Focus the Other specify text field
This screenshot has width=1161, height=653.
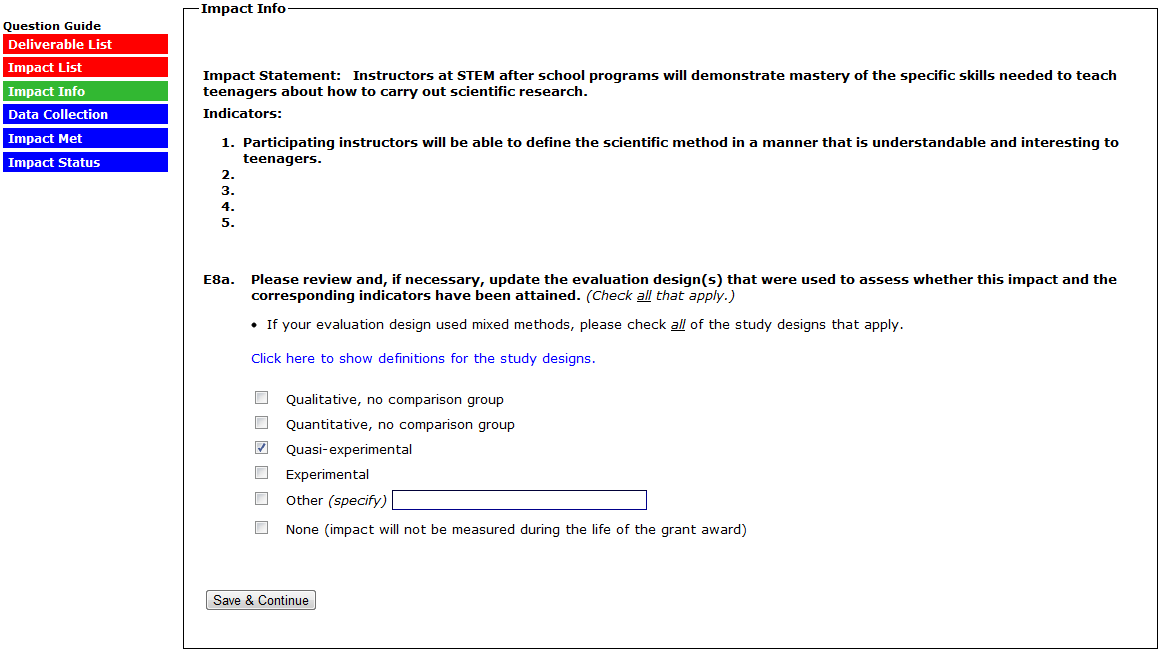tap(519, 500)
